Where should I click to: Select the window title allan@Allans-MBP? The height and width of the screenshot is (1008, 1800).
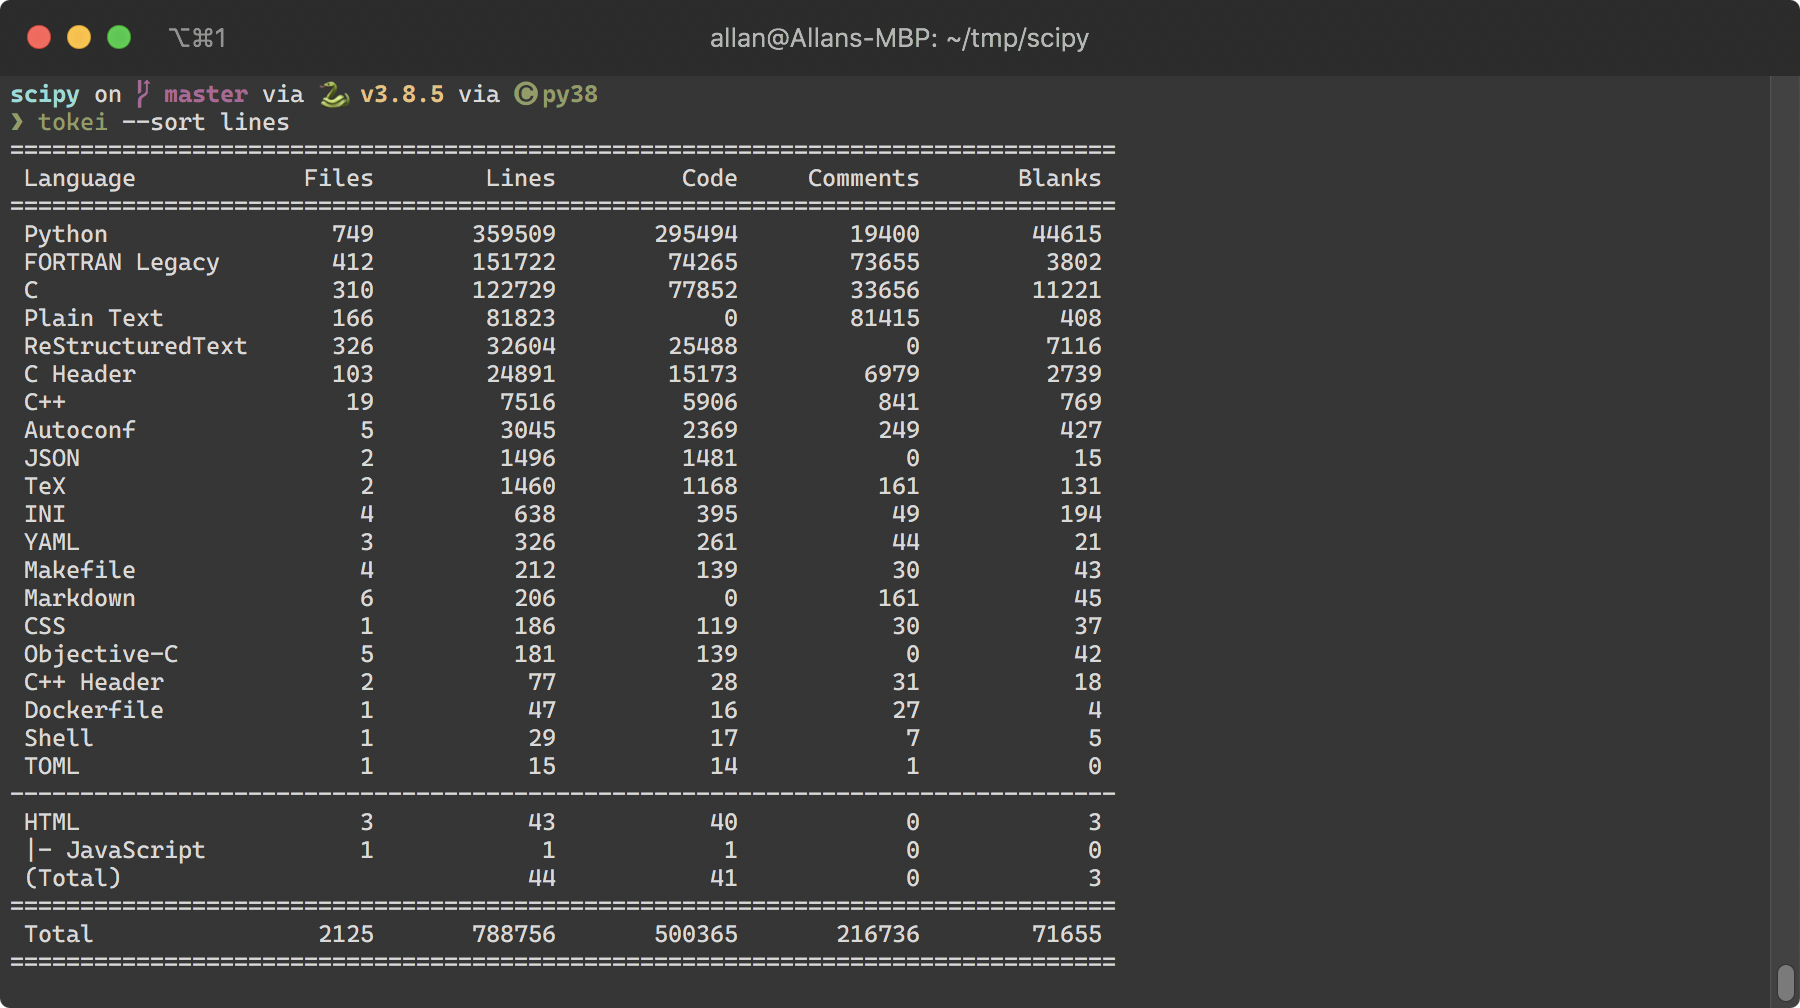tap(899, 38)
